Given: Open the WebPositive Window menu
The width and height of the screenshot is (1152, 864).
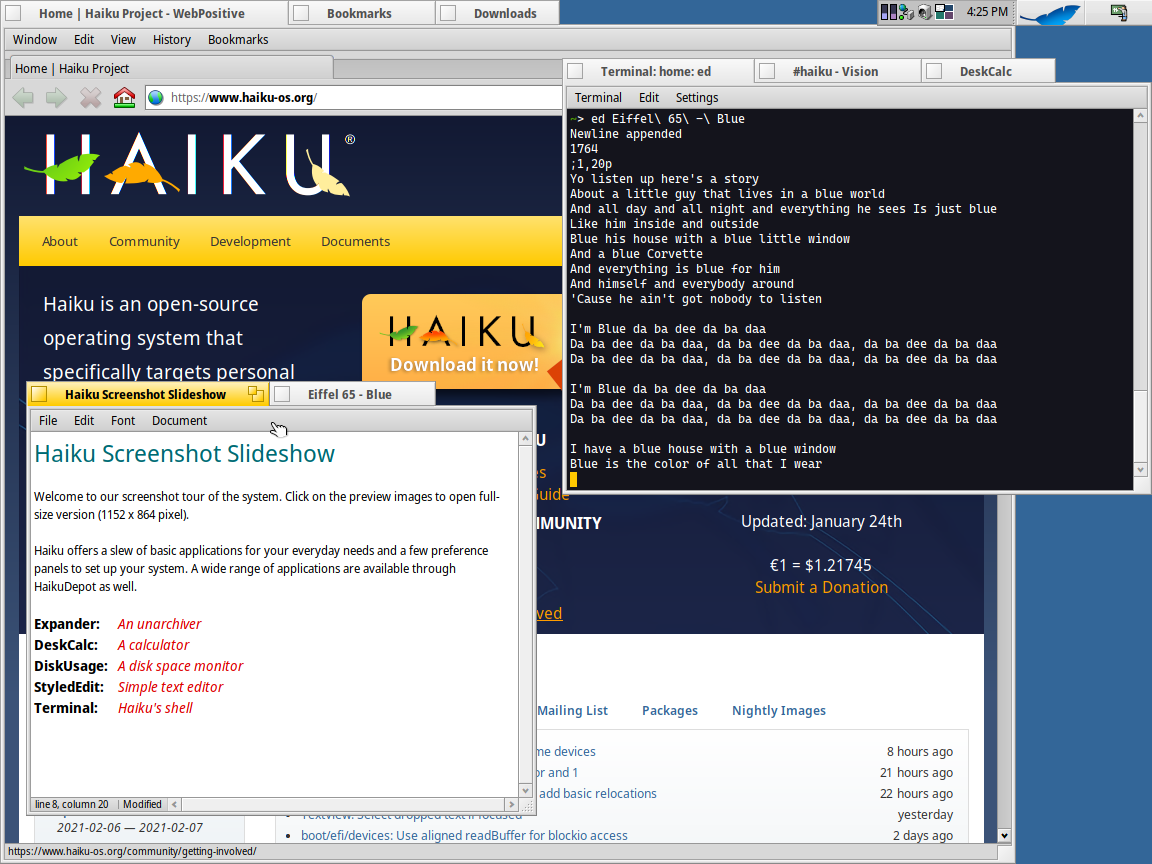Looking at the screenshot, I should point(35,40).
